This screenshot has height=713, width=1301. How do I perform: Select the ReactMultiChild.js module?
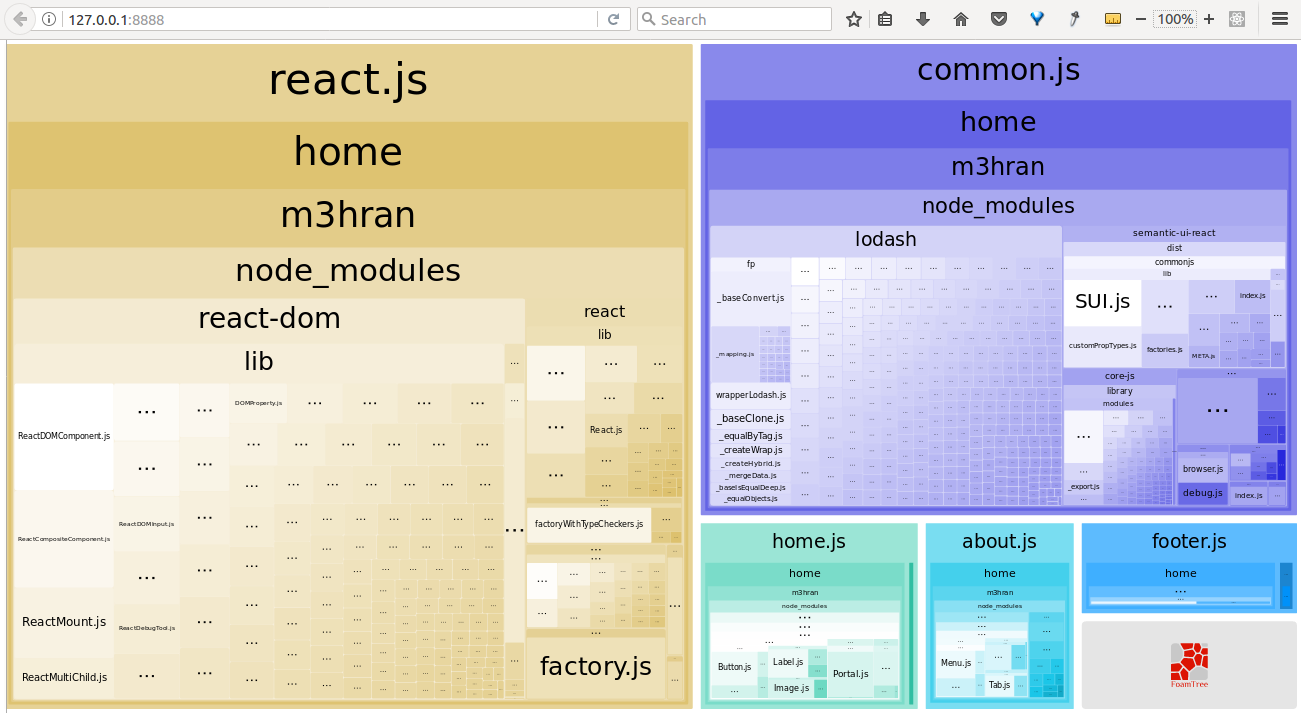(64, 677)
